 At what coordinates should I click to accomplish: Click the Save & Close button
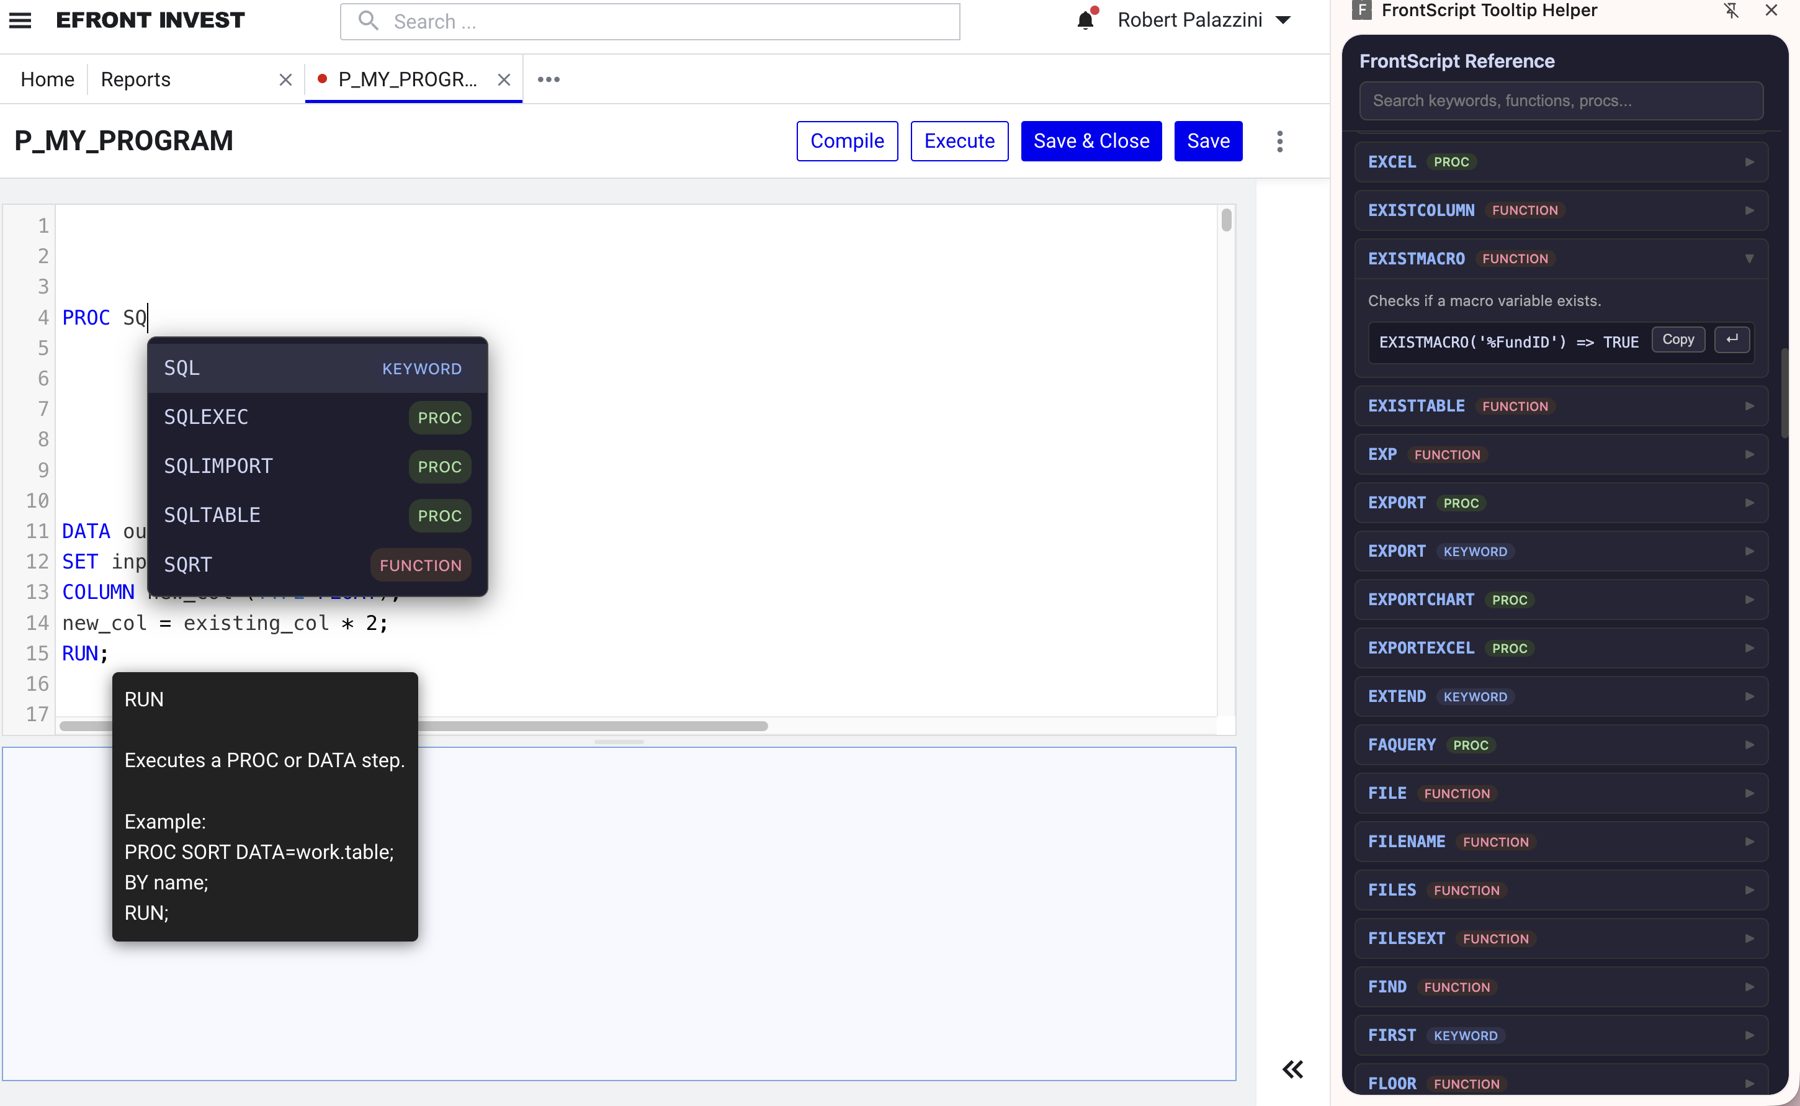[x=1091, y=141]
